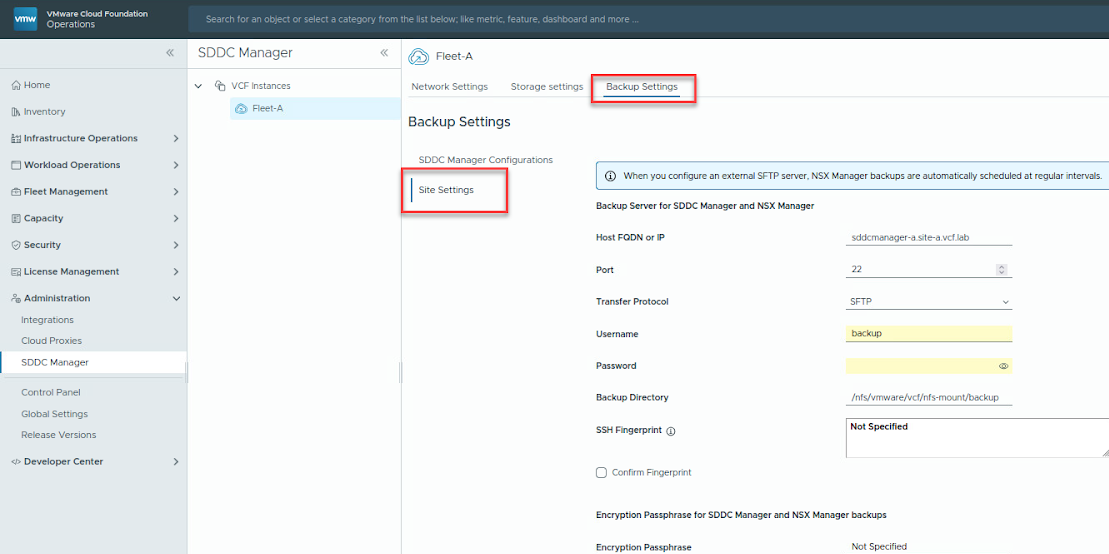This screenshot has width=1109, height=554.
Task: Click the SSH Fingerprint info icon
Action: (x=671, y=431)
